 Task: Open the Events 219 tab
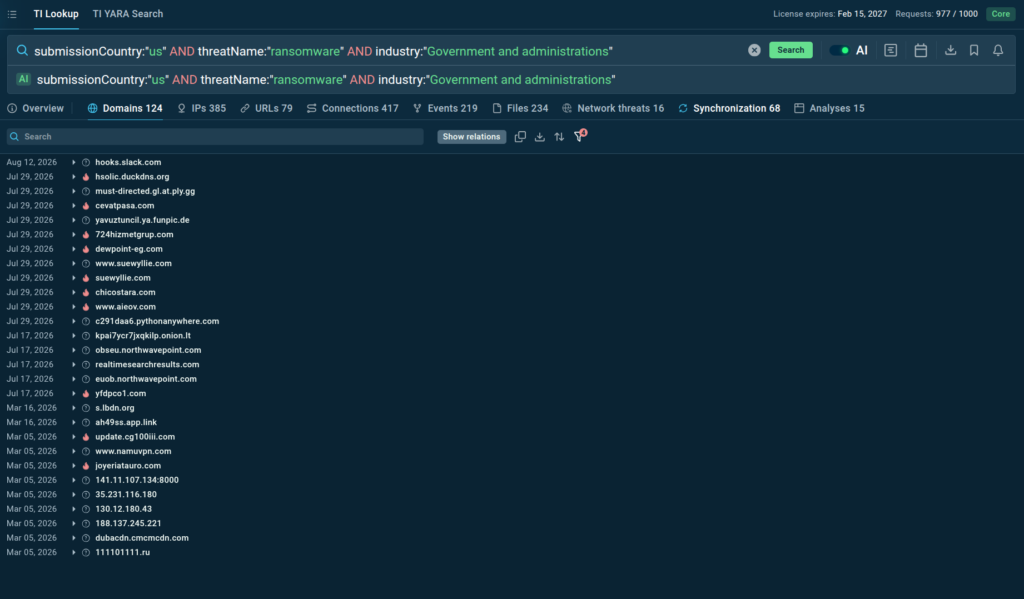[x=445, y=108]
